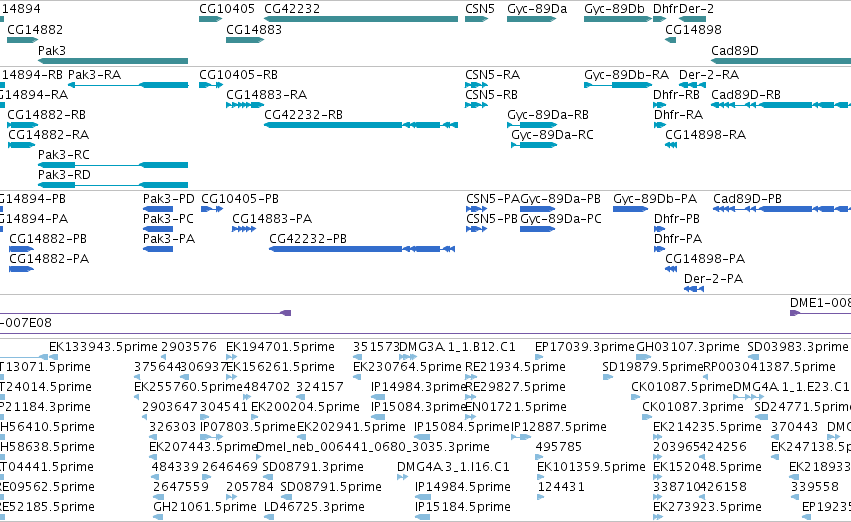Click the DMG4A.3_1.I16.C1 EST label
The image size is (851, 522).
tap(453, 467)
